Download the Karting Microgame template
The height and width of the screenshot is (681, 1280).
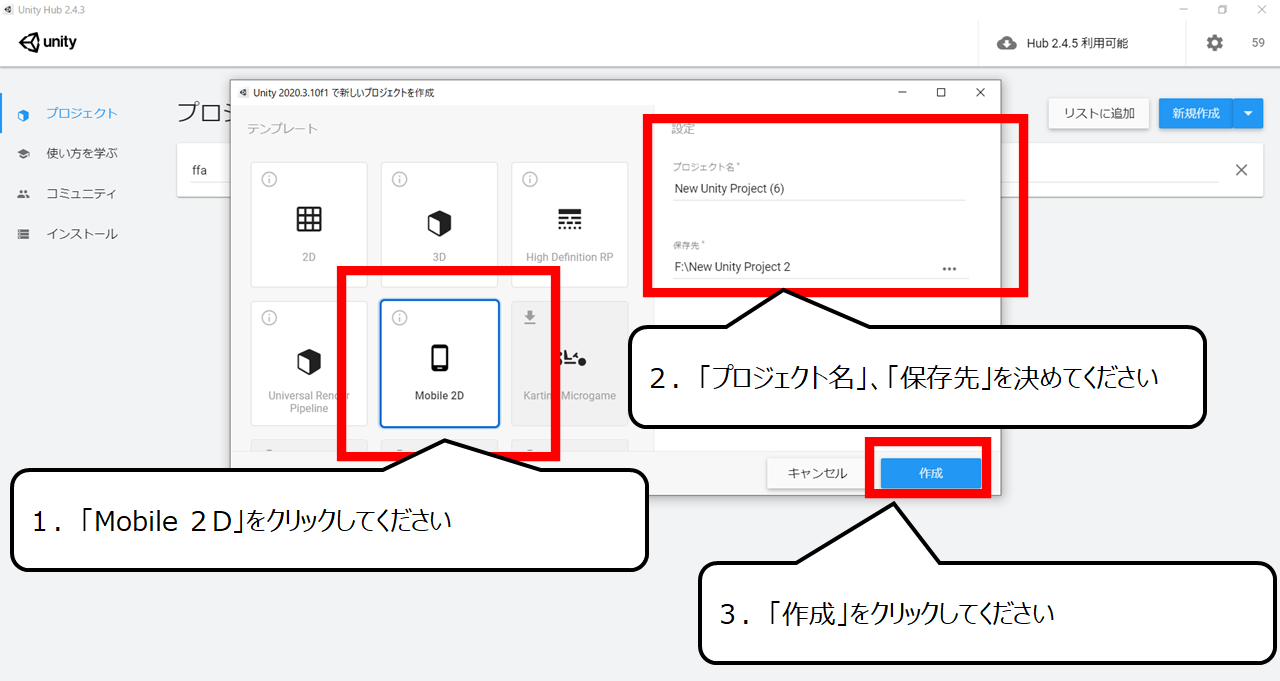[530, 317]
